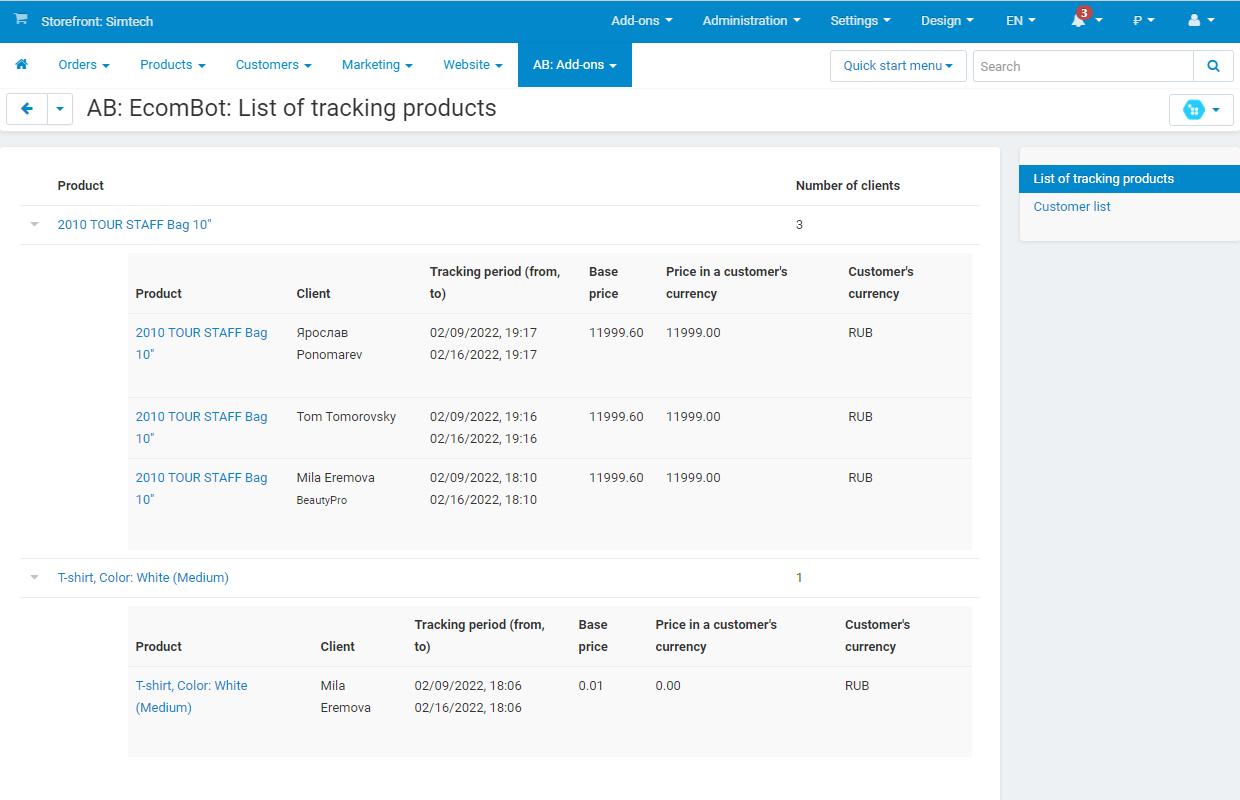Open the EN language dropdown
The height and width of the screenshot is (800, 1240).
pyautogui.click(x=1019, y=20)
